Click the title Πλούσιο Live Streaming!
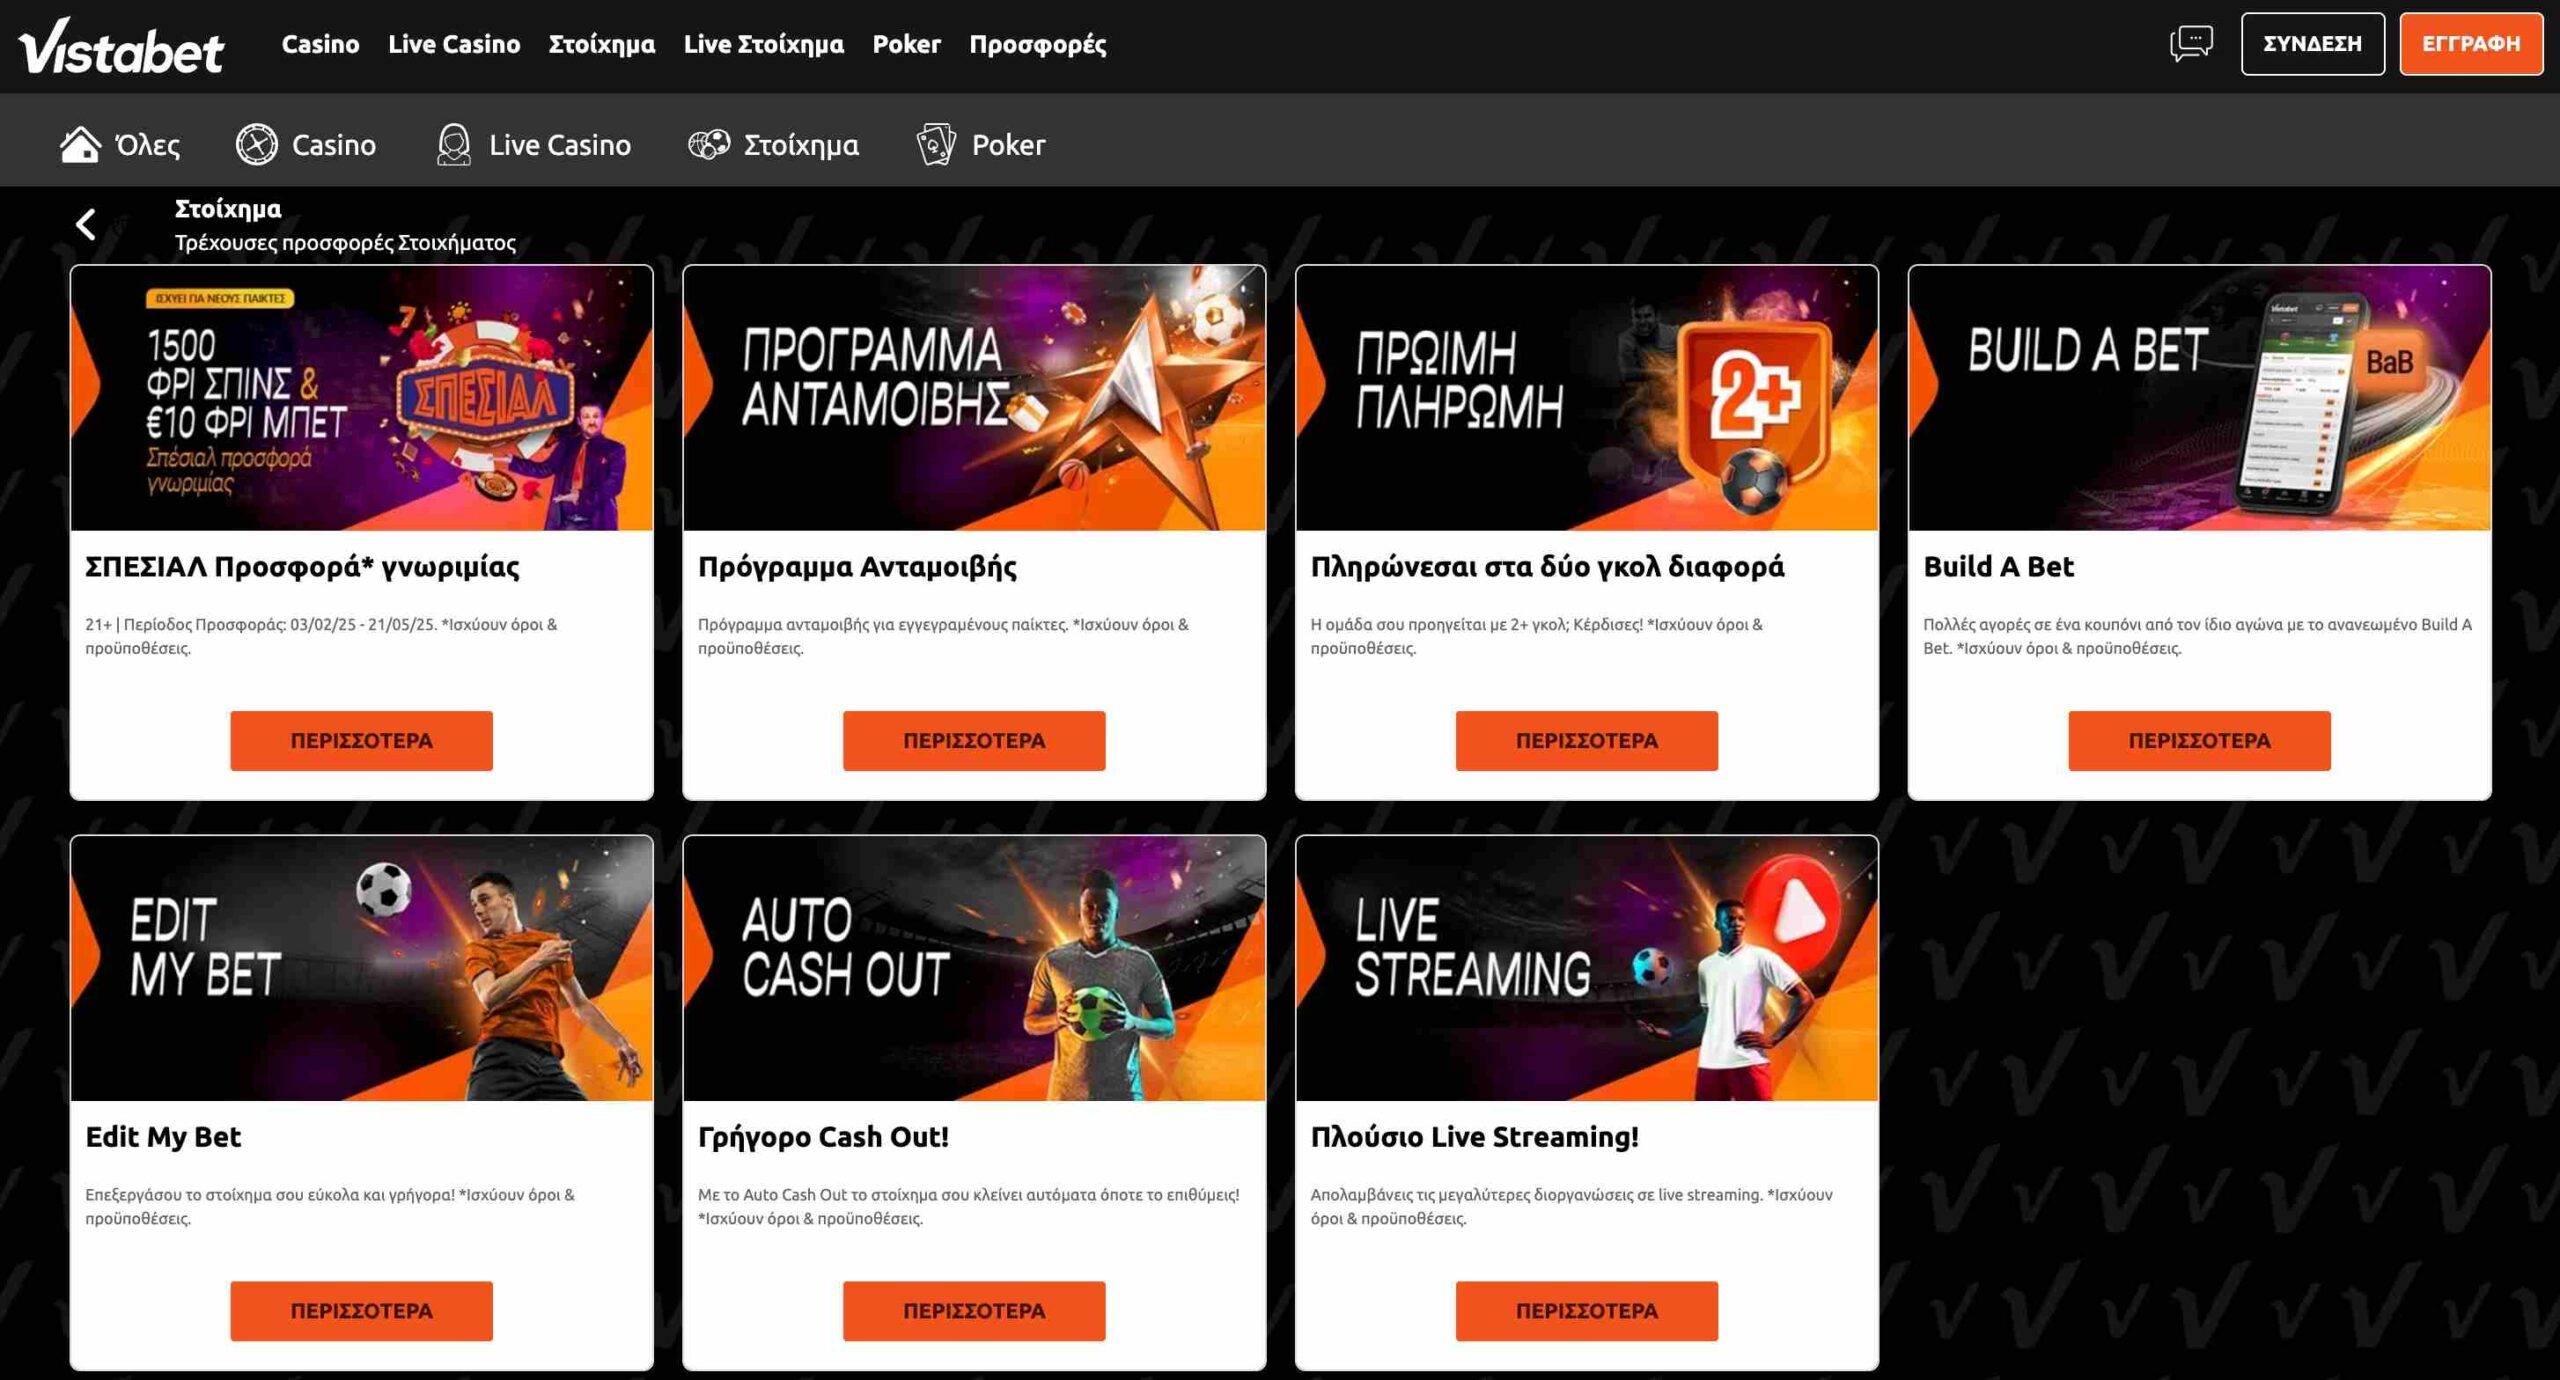 [1474, 1137]
